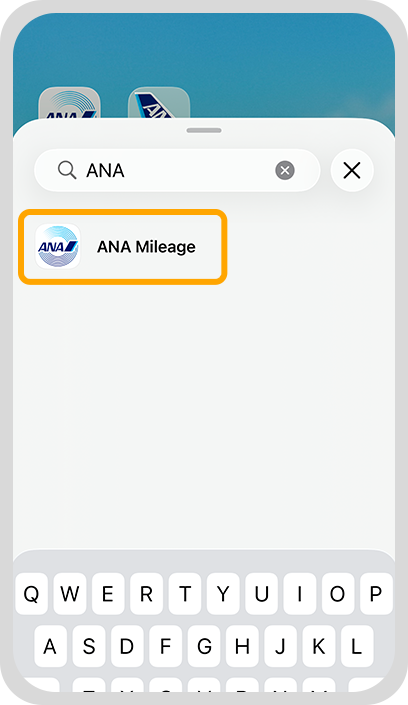The width and height of the screenshot is (408, 705).
Task: Close the search sheet with the X button
Action: point(352,170)
